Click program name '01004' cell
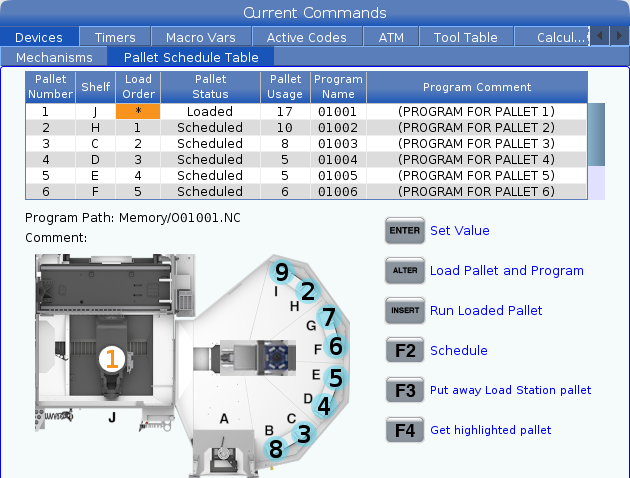Screen dimensions: 630x478 [338, 159]
